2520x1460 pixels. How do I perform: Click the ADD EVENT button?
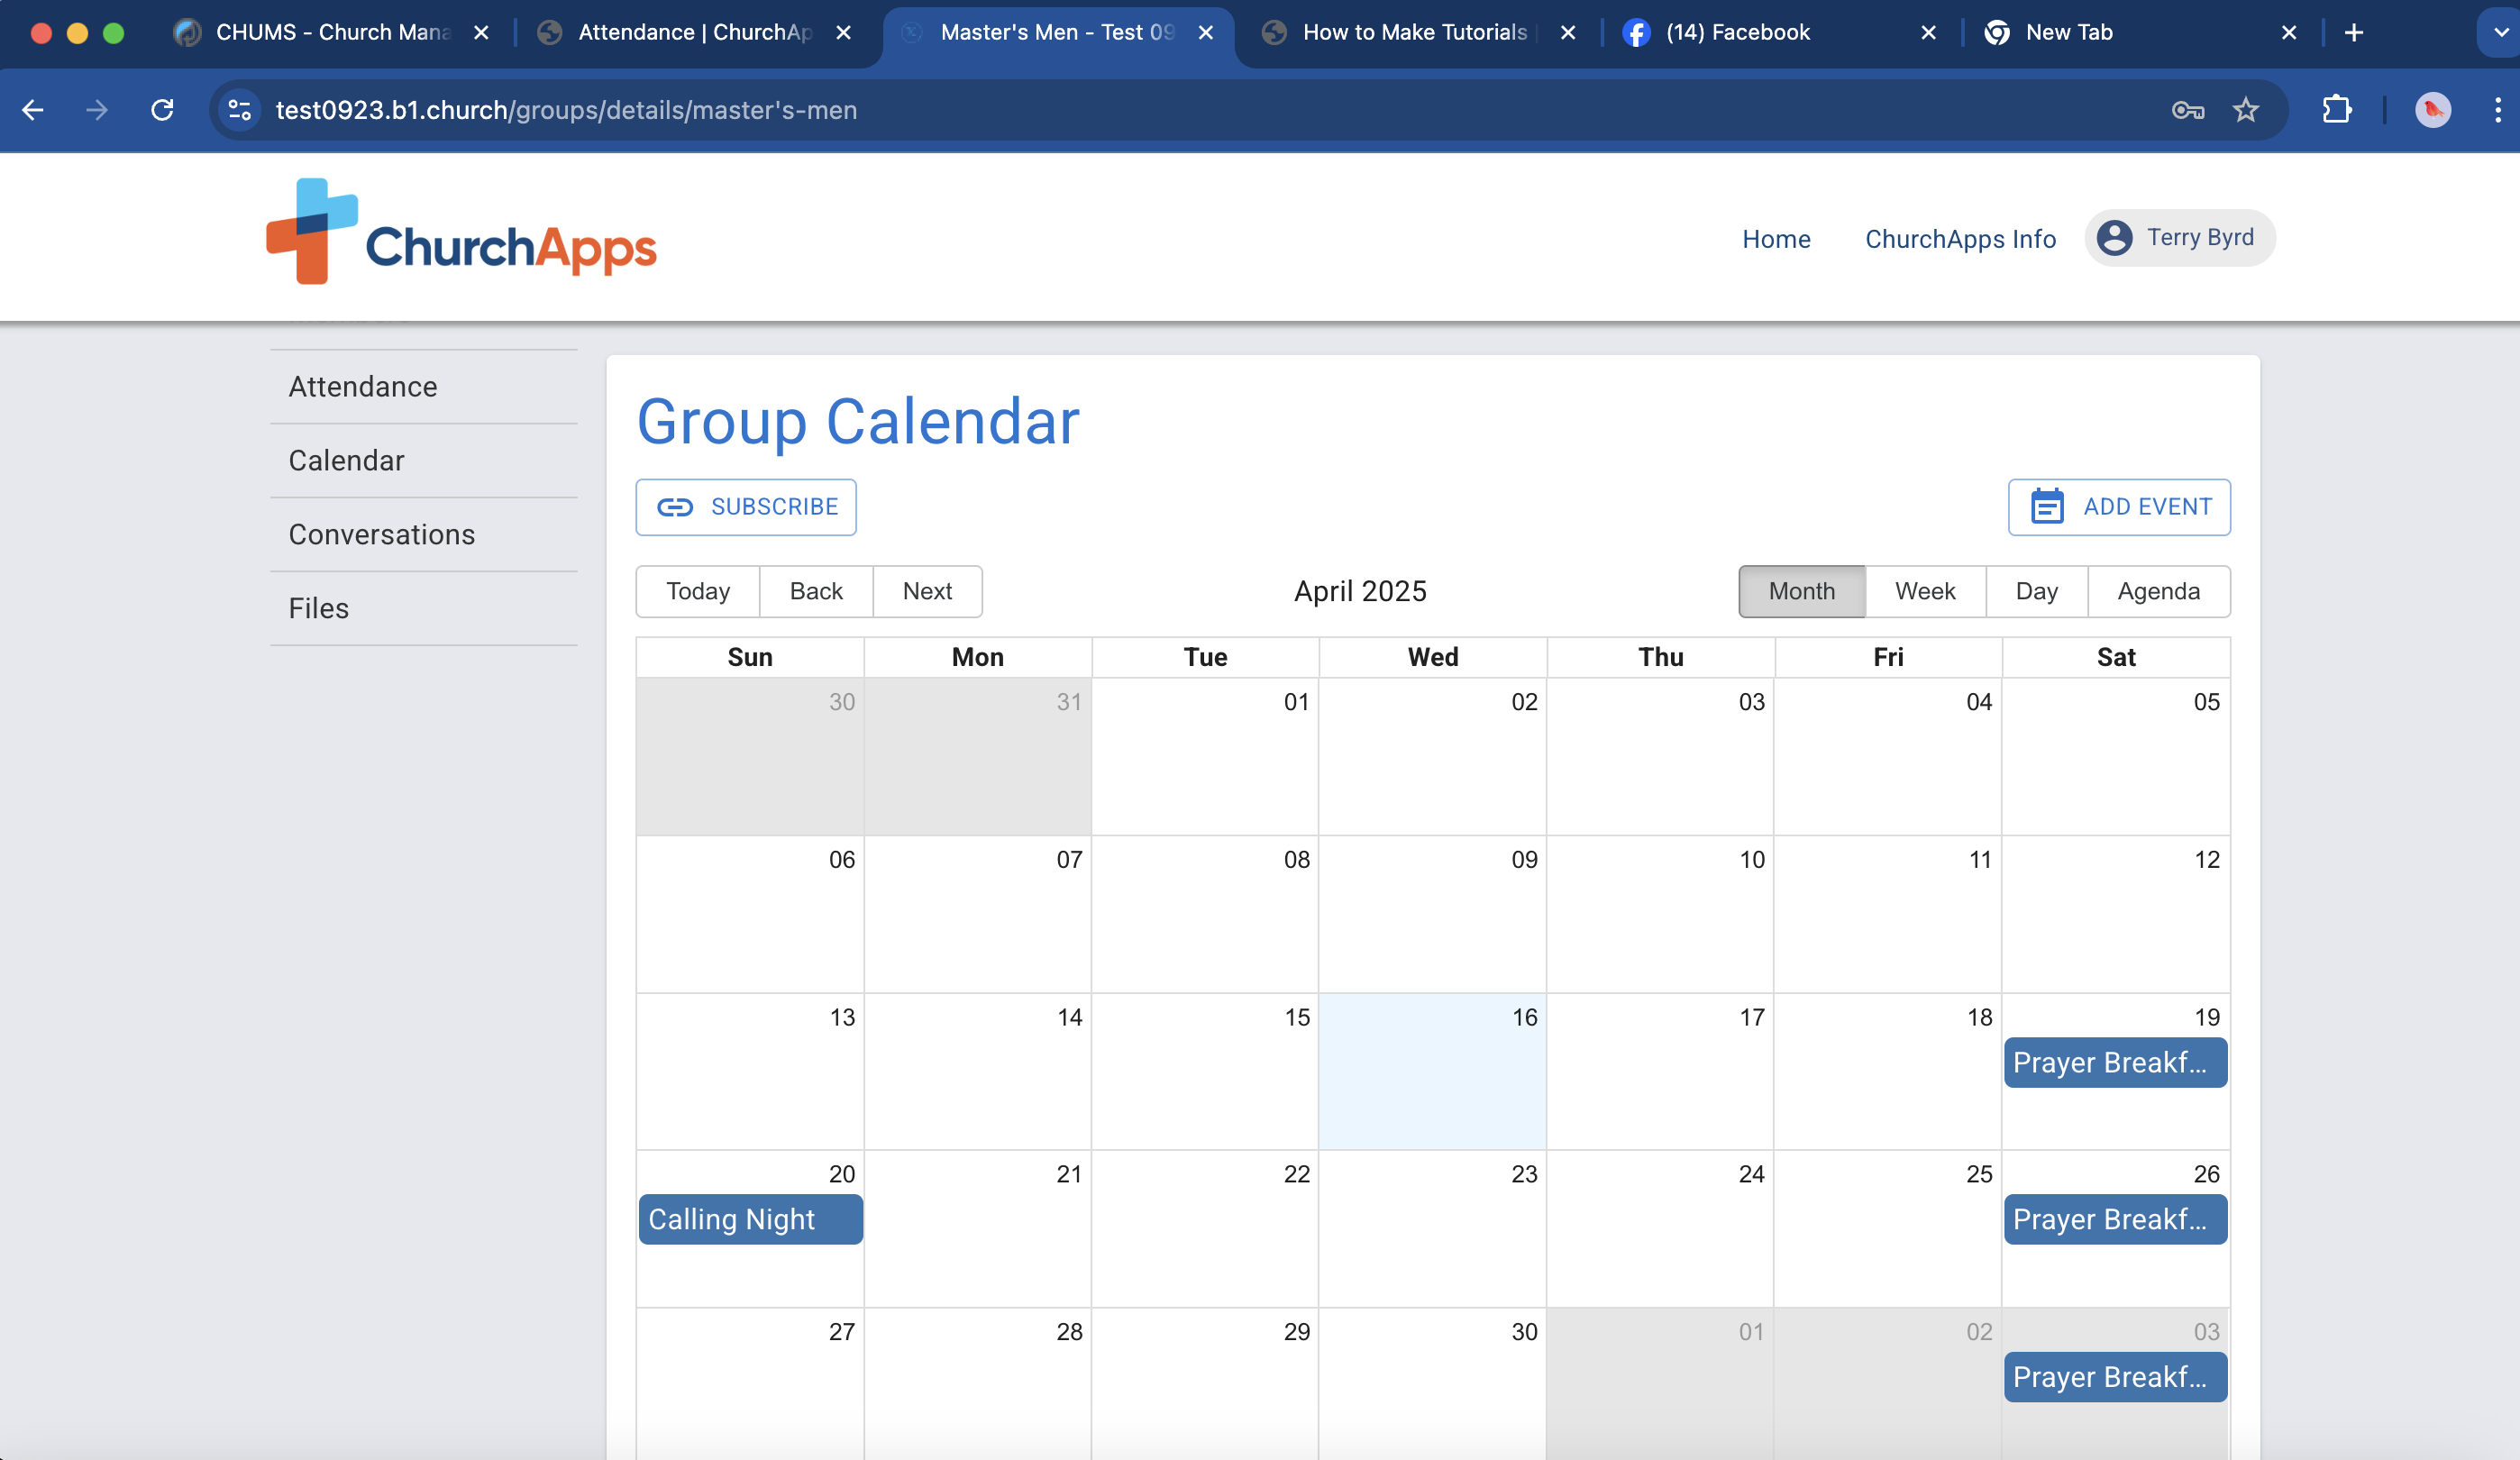point(2119,507)
